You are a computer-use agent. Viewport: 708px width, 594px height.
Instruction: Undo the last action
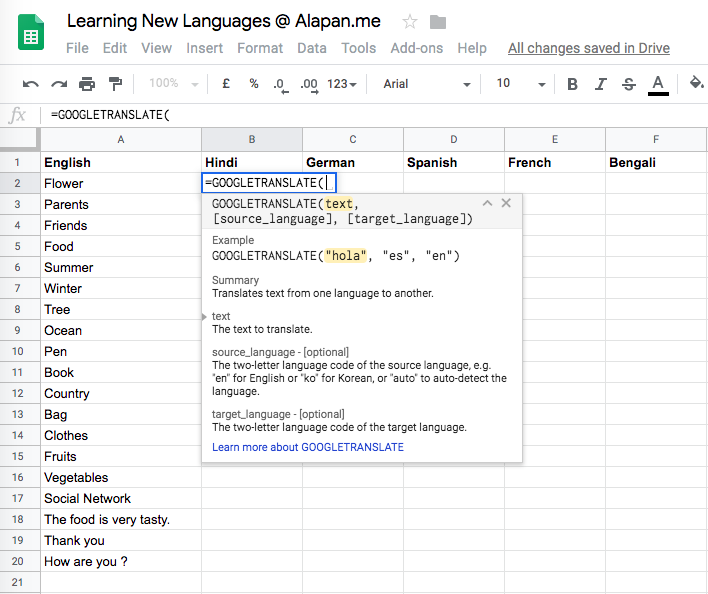tap(31, 84)
